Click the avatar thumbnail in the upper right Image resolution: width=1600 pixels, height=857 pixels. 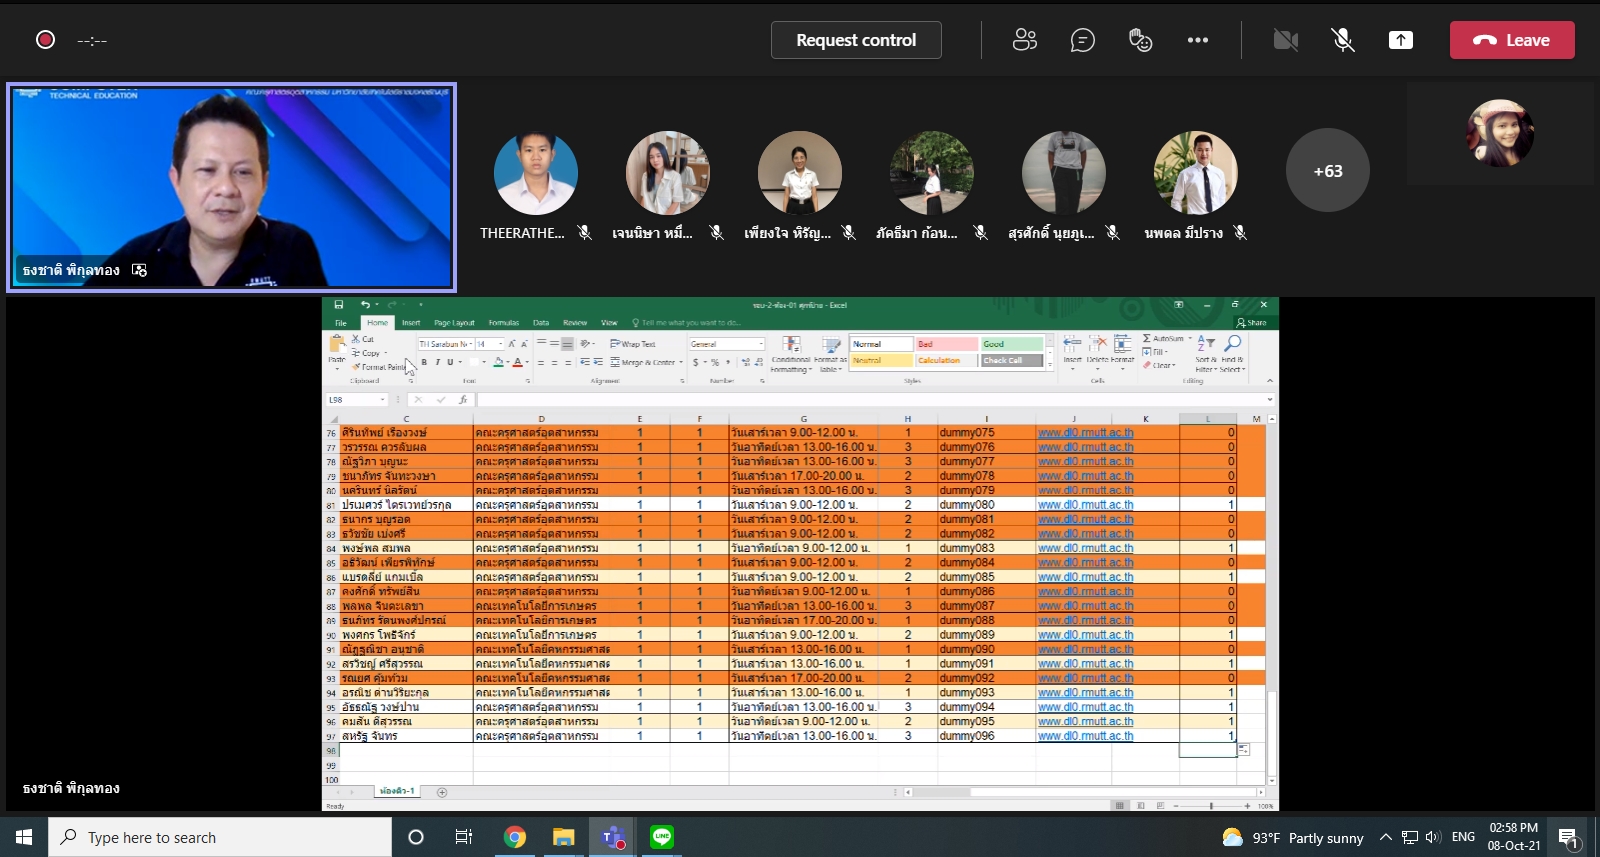click(1500, 133)
